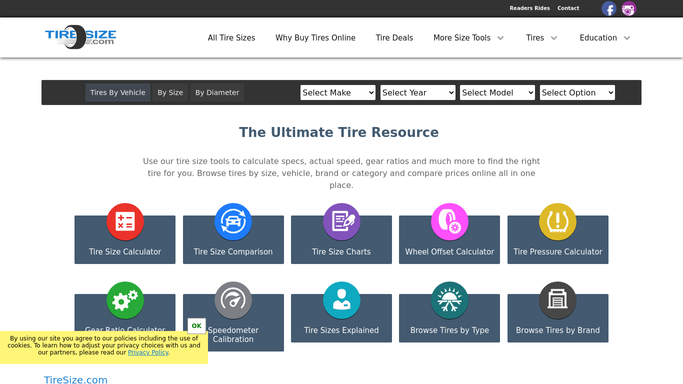Open the Tire Size Calculator icon

coord(125,222)
